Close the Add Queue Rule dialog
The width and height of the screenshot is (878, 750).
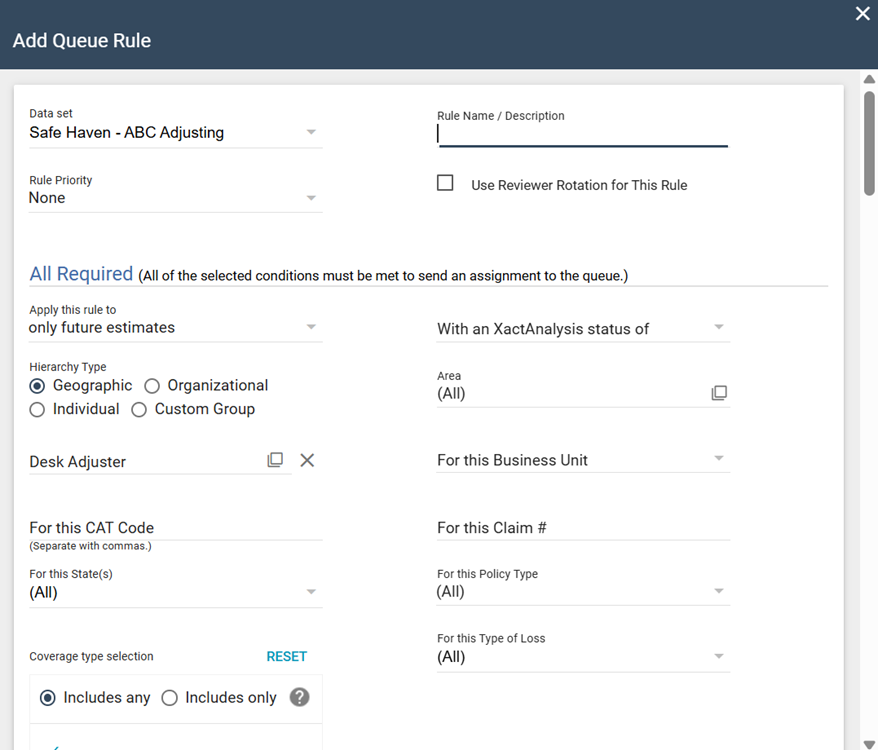[x=862, y=14]
